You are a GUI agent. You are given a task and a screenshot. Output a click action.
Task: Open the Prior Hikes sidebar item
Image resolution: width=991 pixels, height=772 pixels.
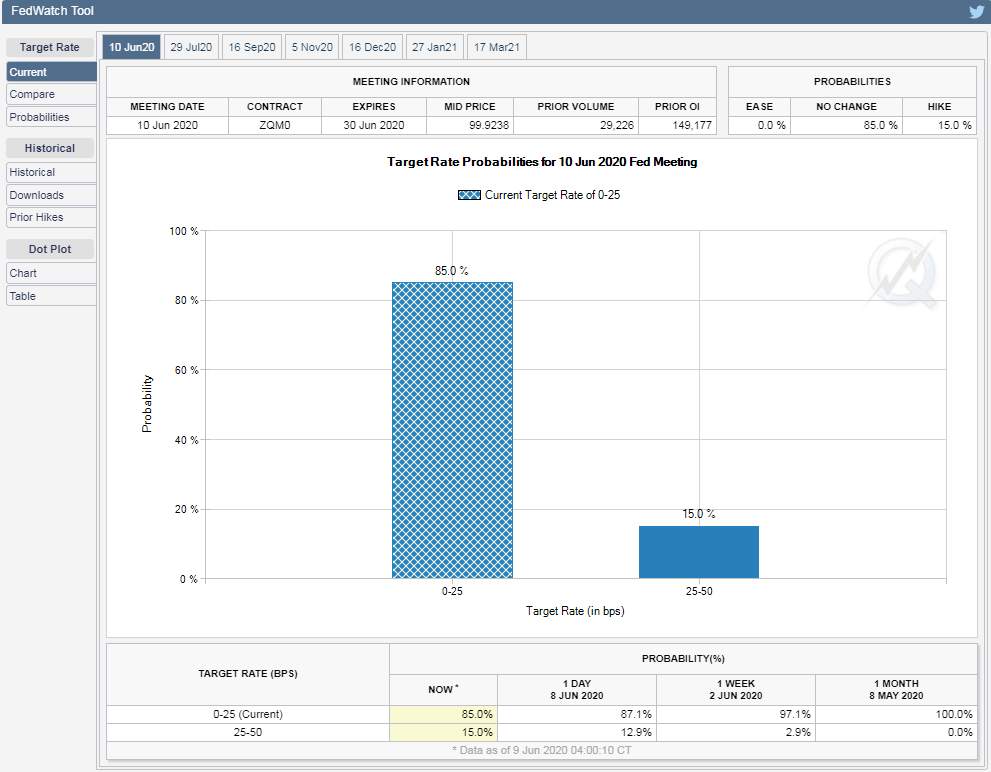51,217
